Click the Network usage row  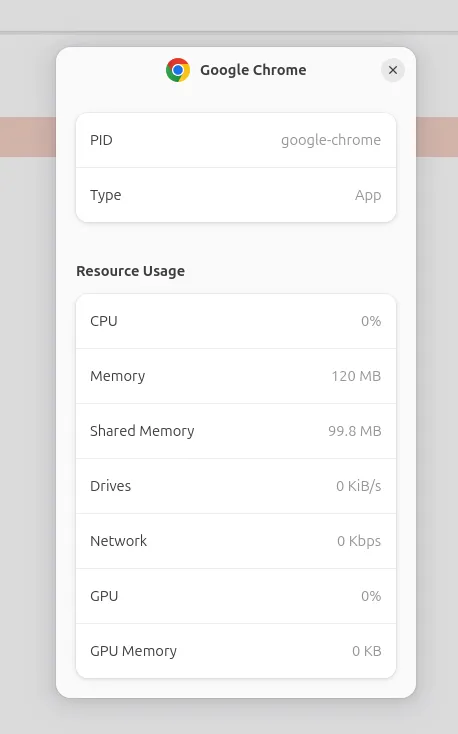(236, 541)
